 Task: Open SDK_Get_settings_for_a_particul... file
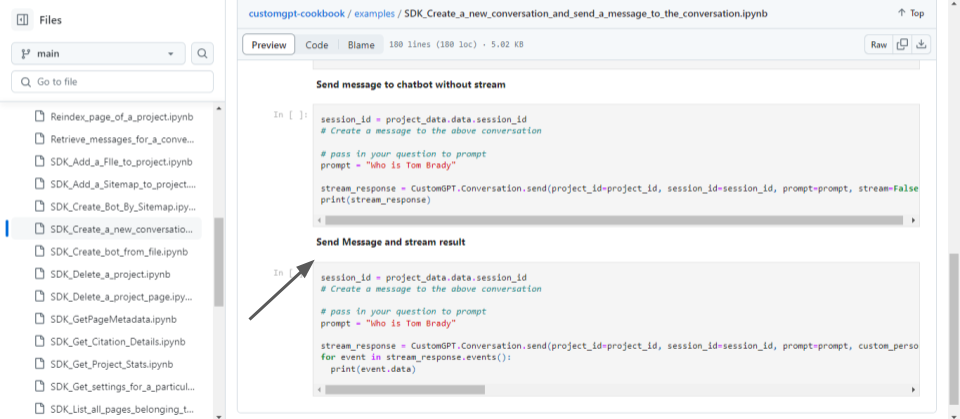coord(122,387)
